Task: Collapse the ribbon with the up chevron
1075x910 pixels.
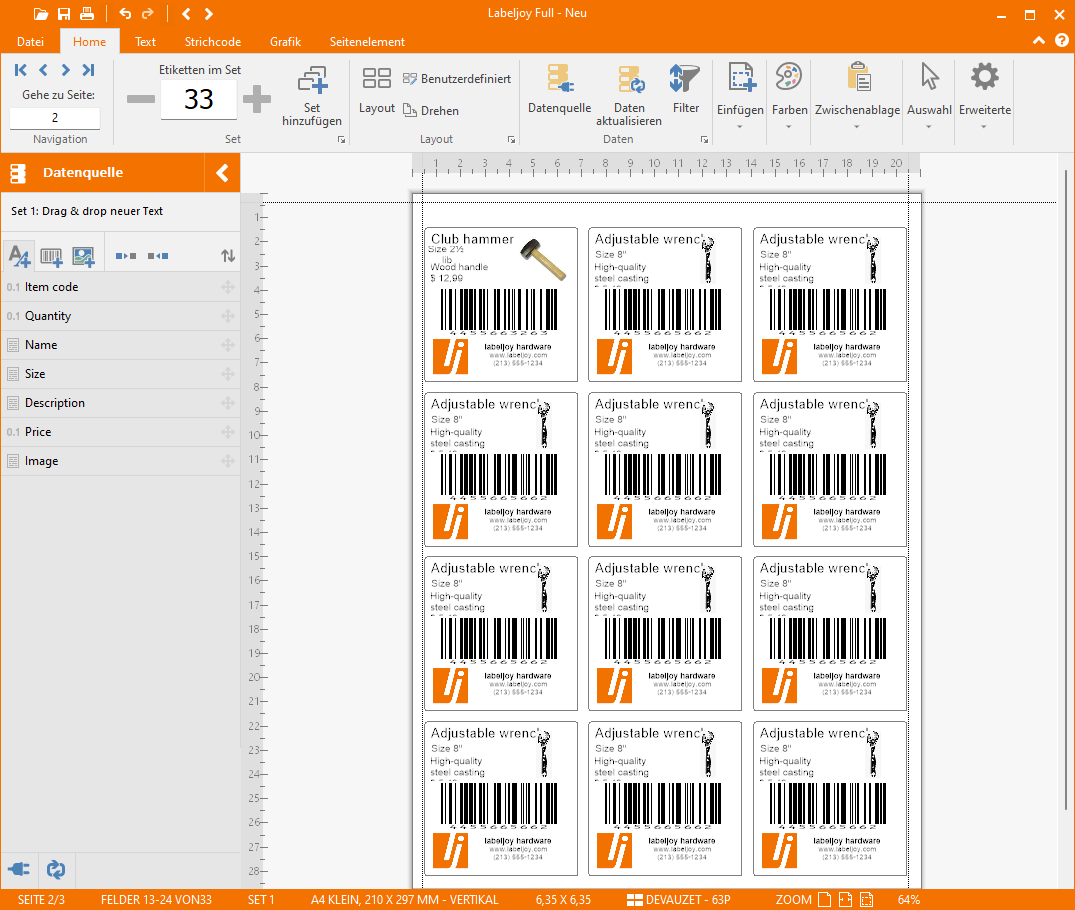Action: pos(1039,41)
